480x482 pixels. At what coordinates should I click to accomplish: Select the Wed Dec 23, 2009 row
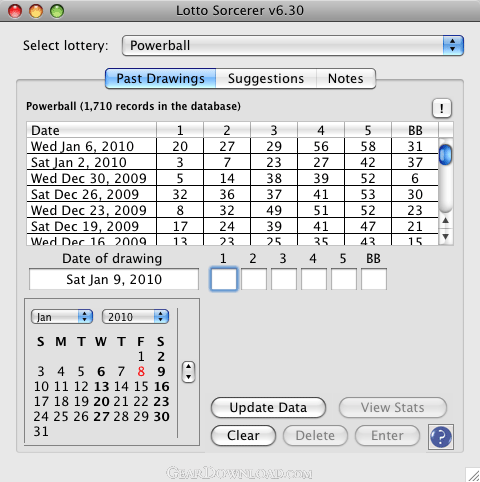[232, 210]
